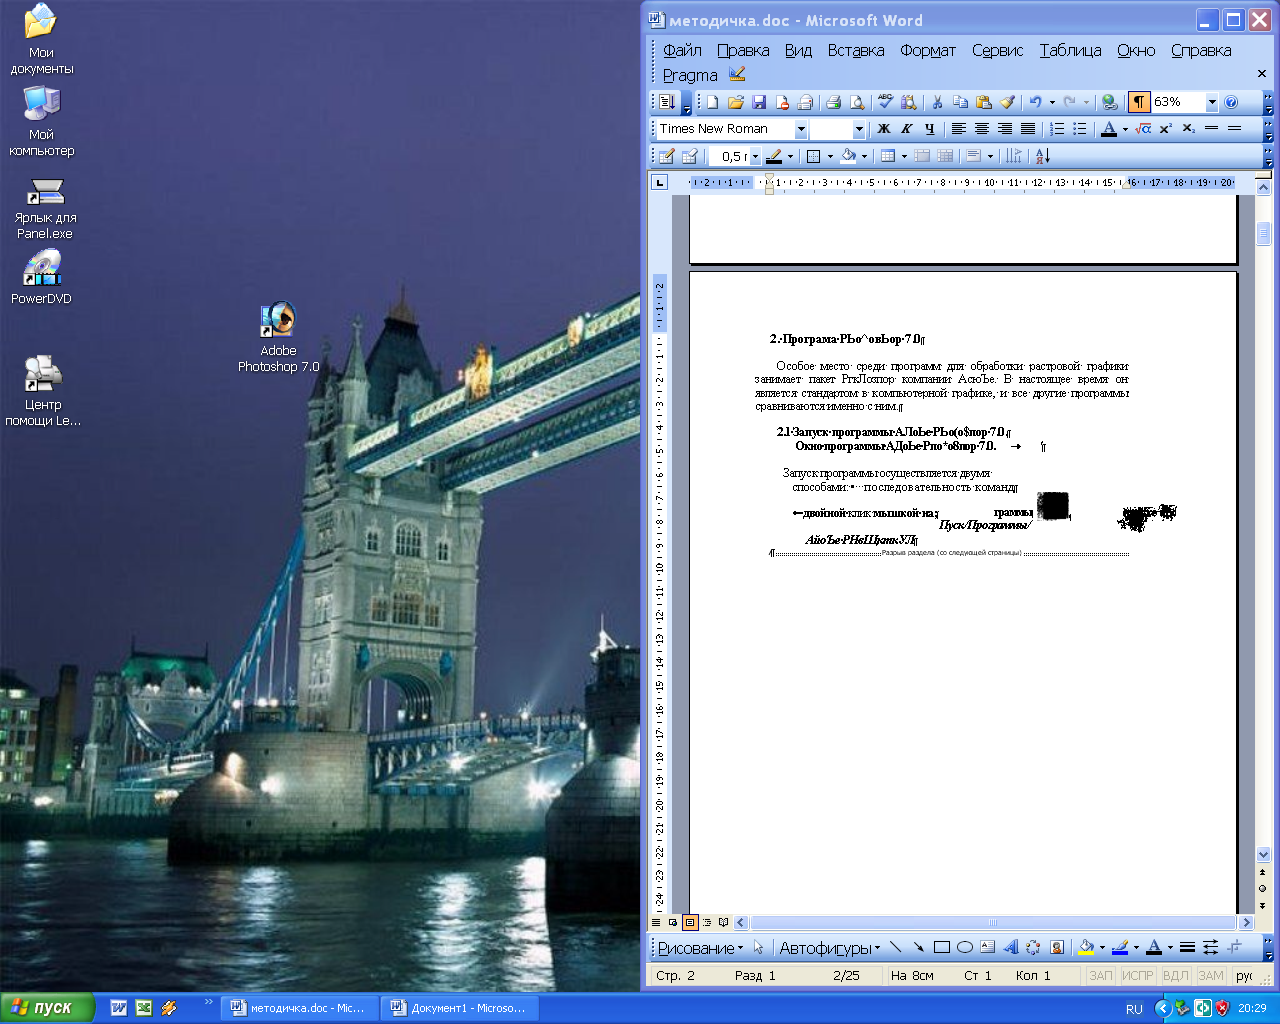The image size is (1280, 1024).
Task: Switch to Документ1 window in taskbar
Action: pos(459,1008)
